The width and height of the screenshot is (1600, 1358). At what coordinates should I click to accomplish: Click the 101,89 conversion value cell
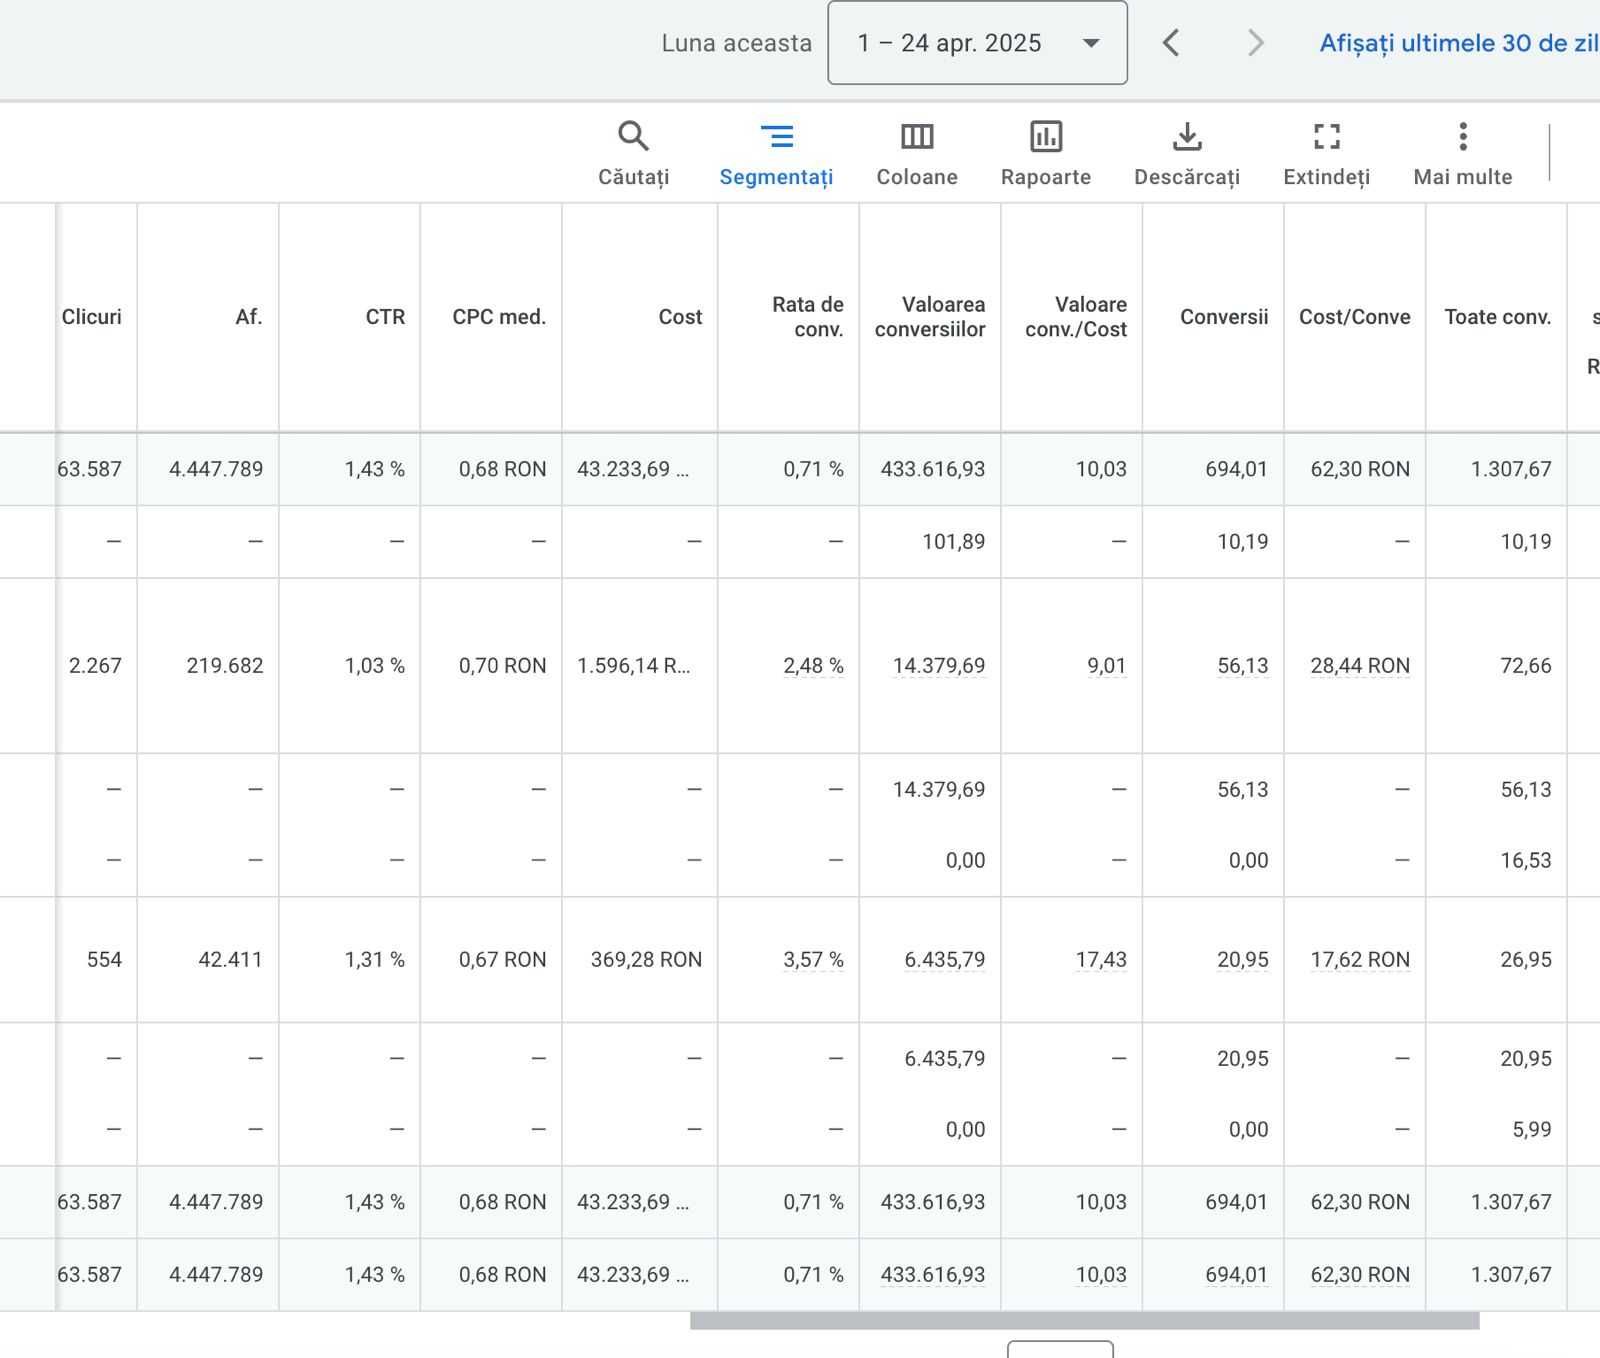click(953, 542)
